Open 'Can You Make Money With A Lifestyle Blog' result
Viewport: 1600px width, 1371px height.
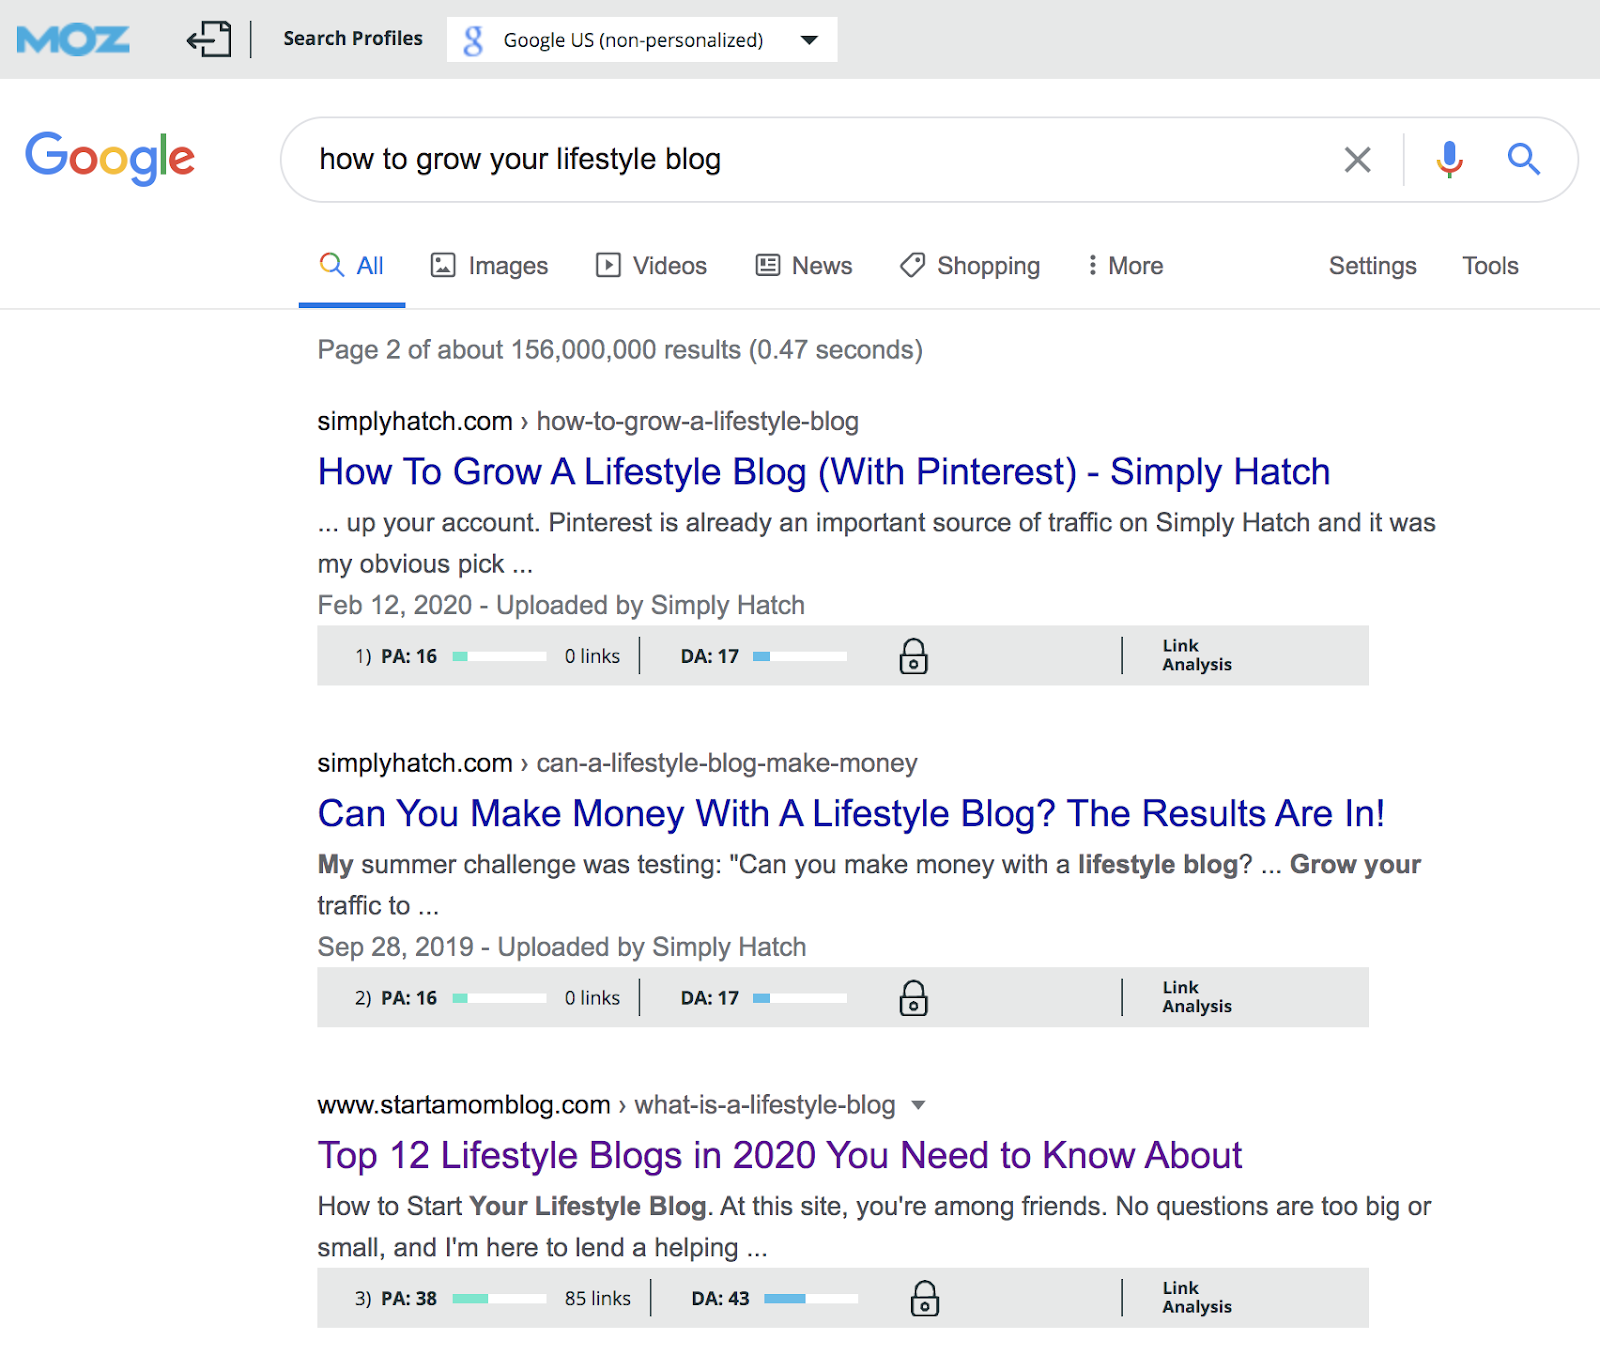(851, 814)
